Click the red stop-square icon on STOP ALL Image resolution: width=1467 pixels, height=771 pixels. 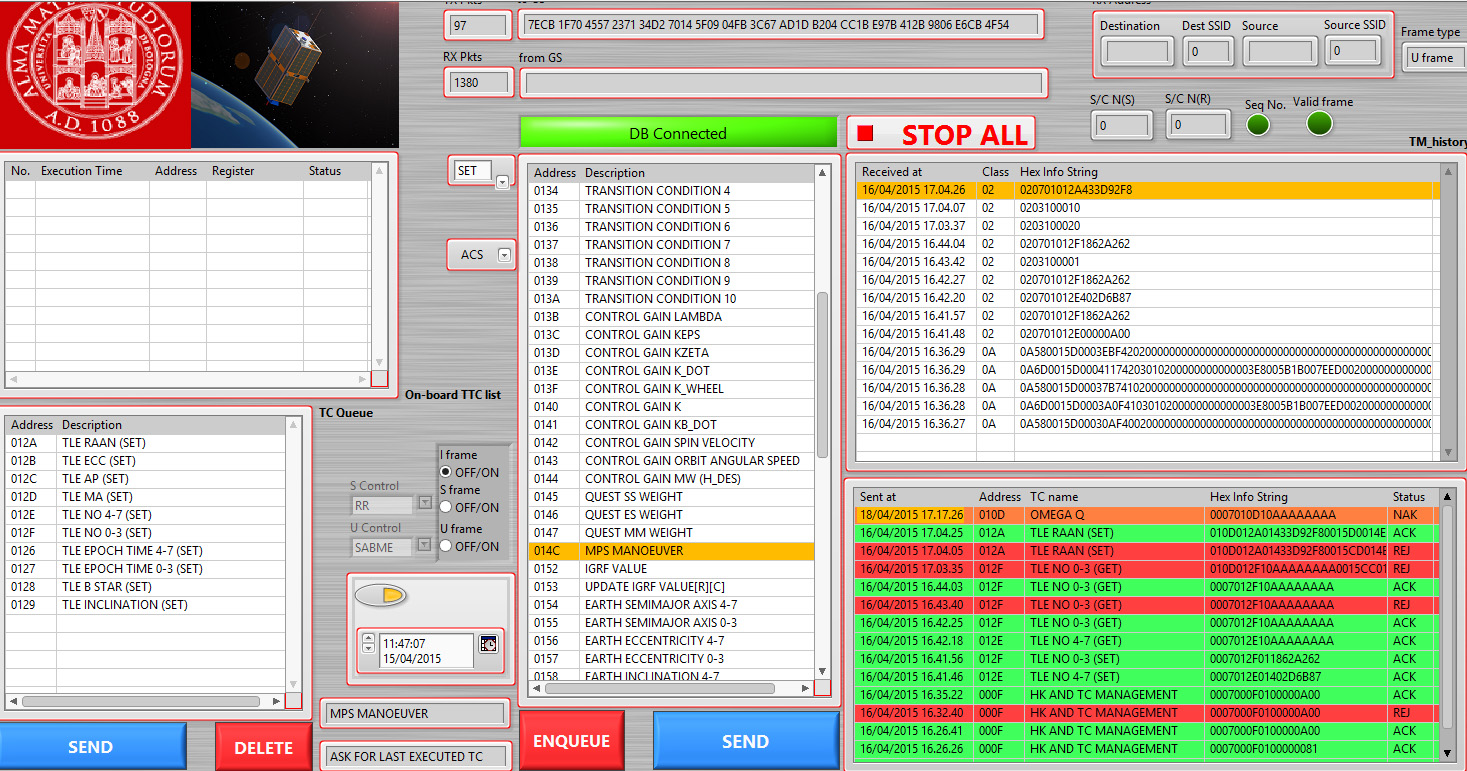tap(865, 133)
